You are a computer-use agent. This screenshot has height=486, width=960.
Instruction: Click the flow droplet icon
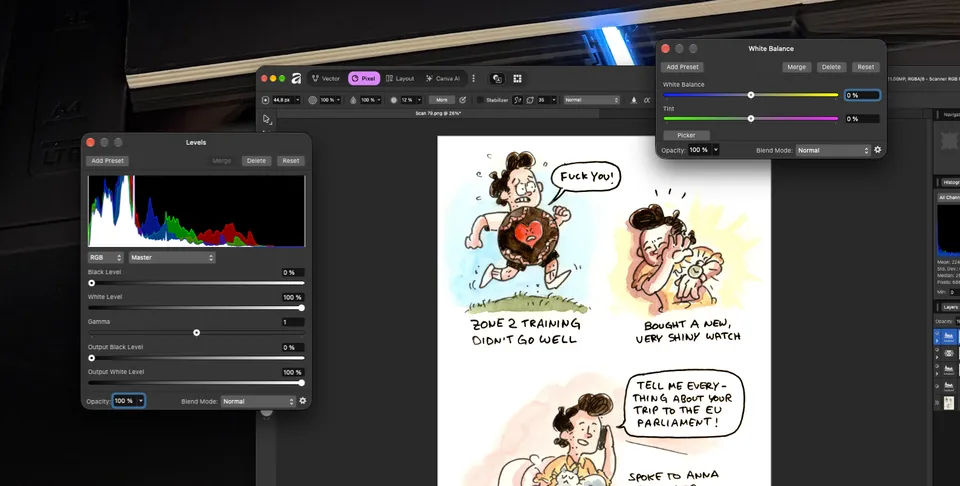(x=353, y=100)
